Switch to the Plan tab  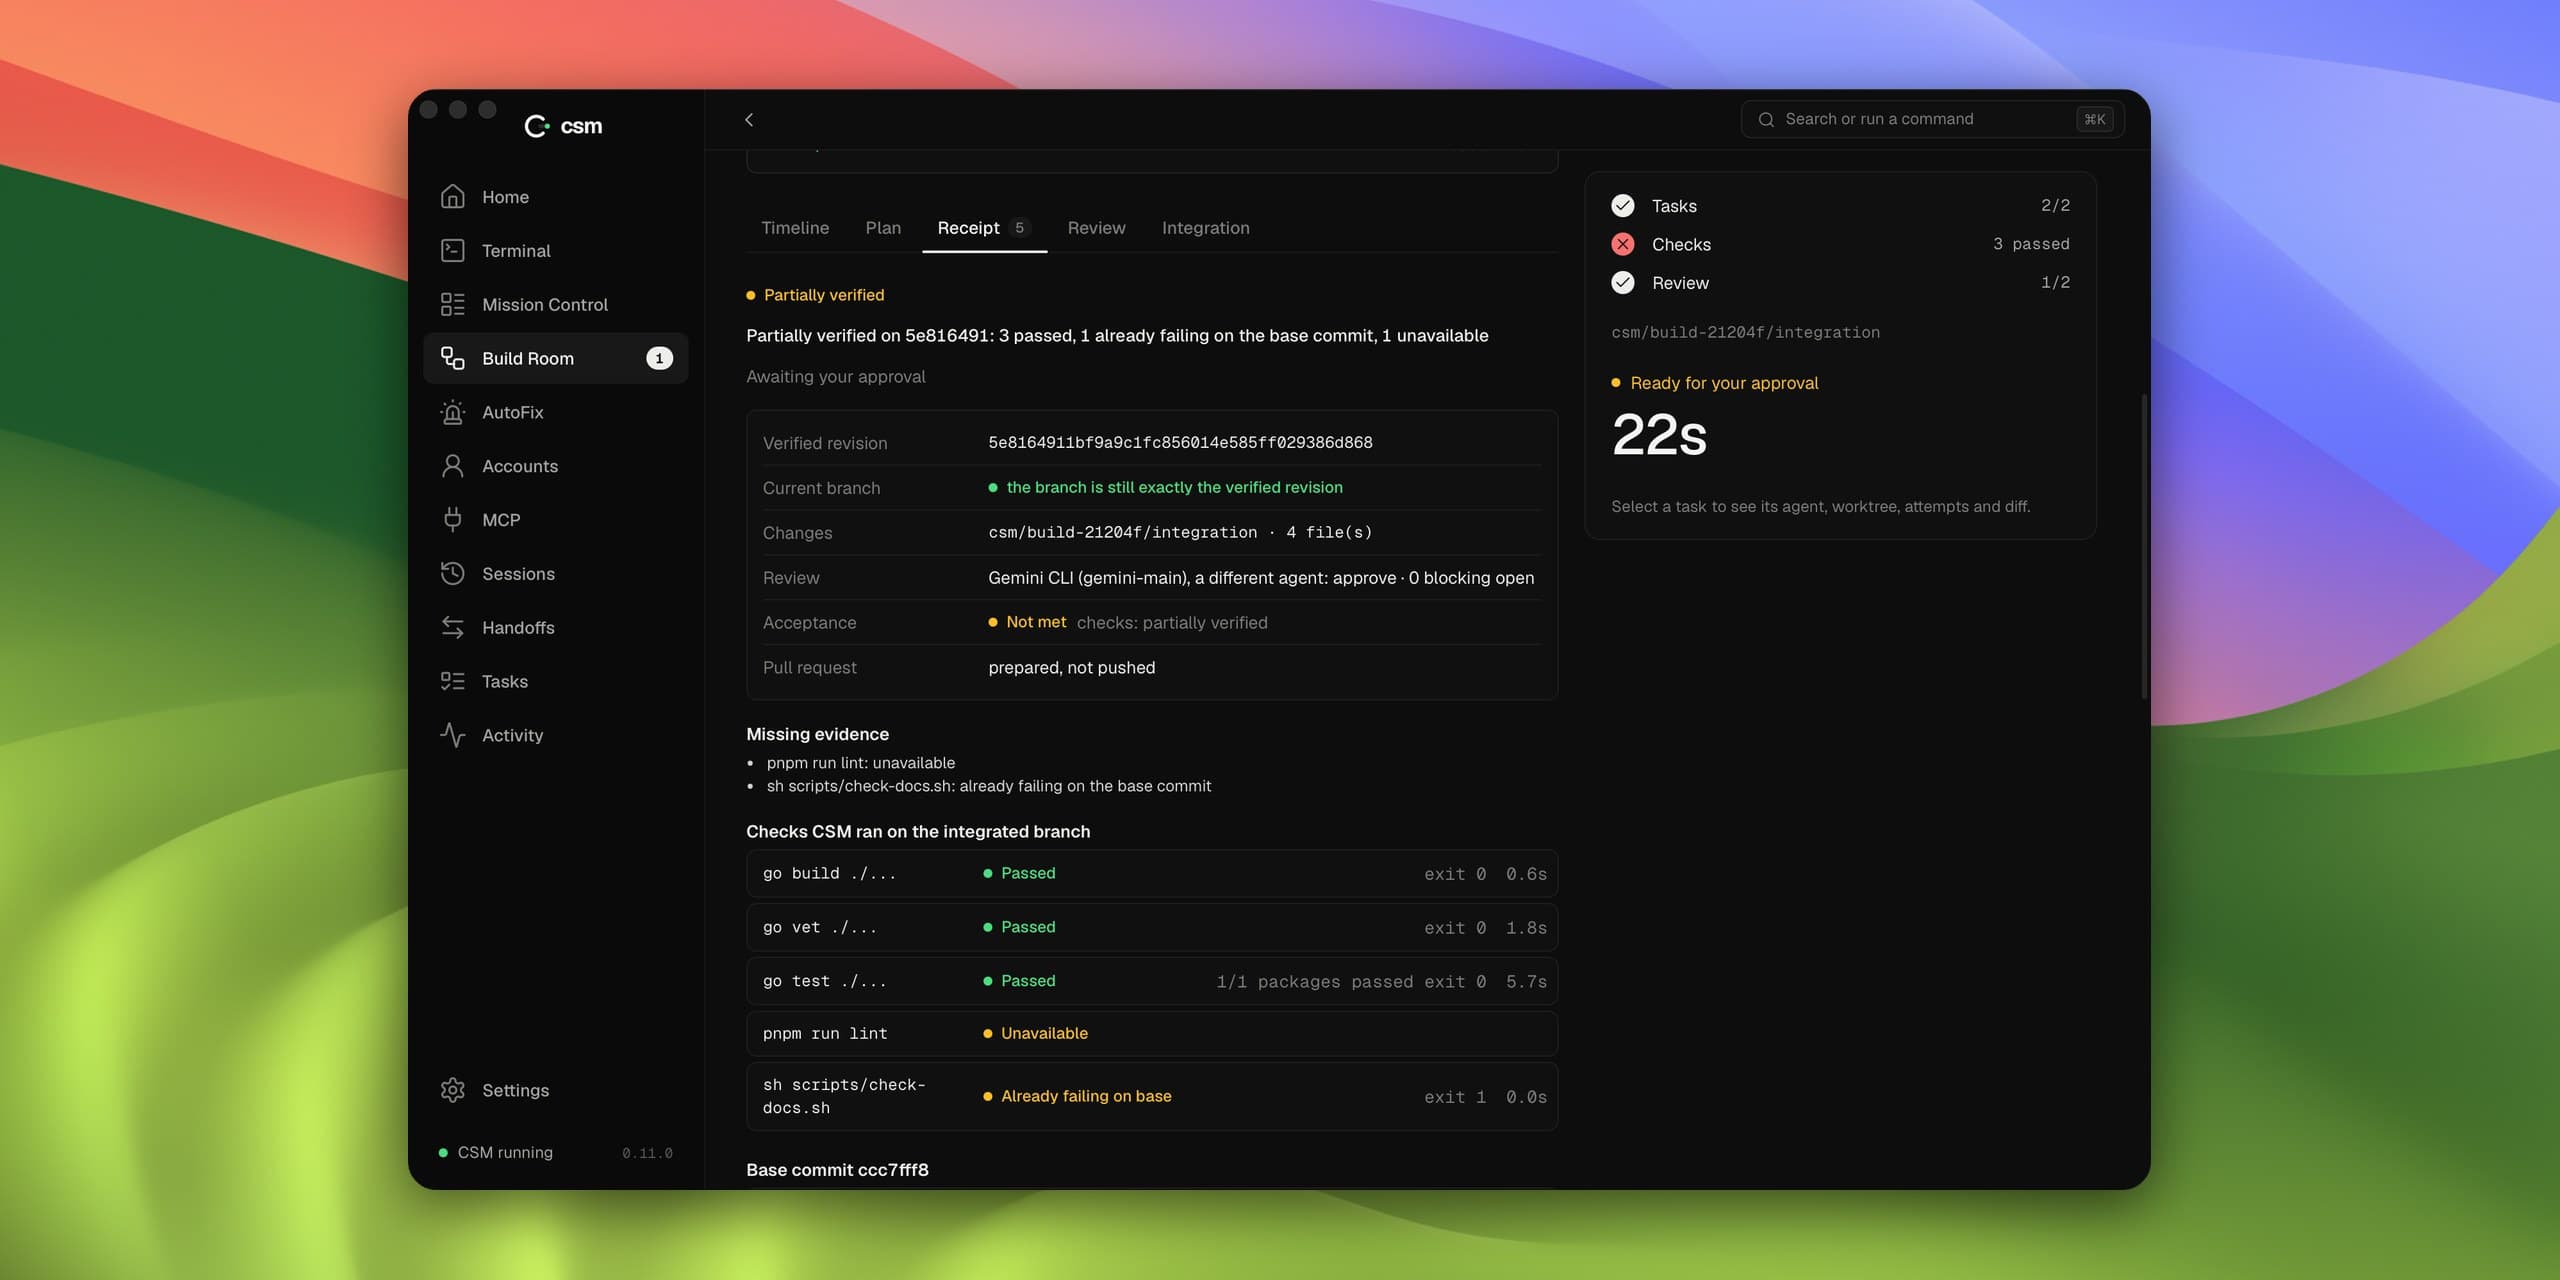coord(883,228)
